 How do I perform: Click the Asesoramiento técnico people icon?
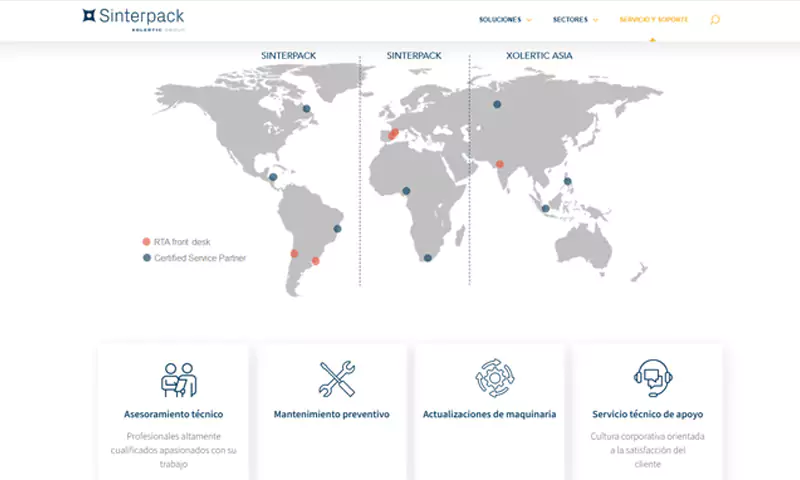click(x=179, y=380)
